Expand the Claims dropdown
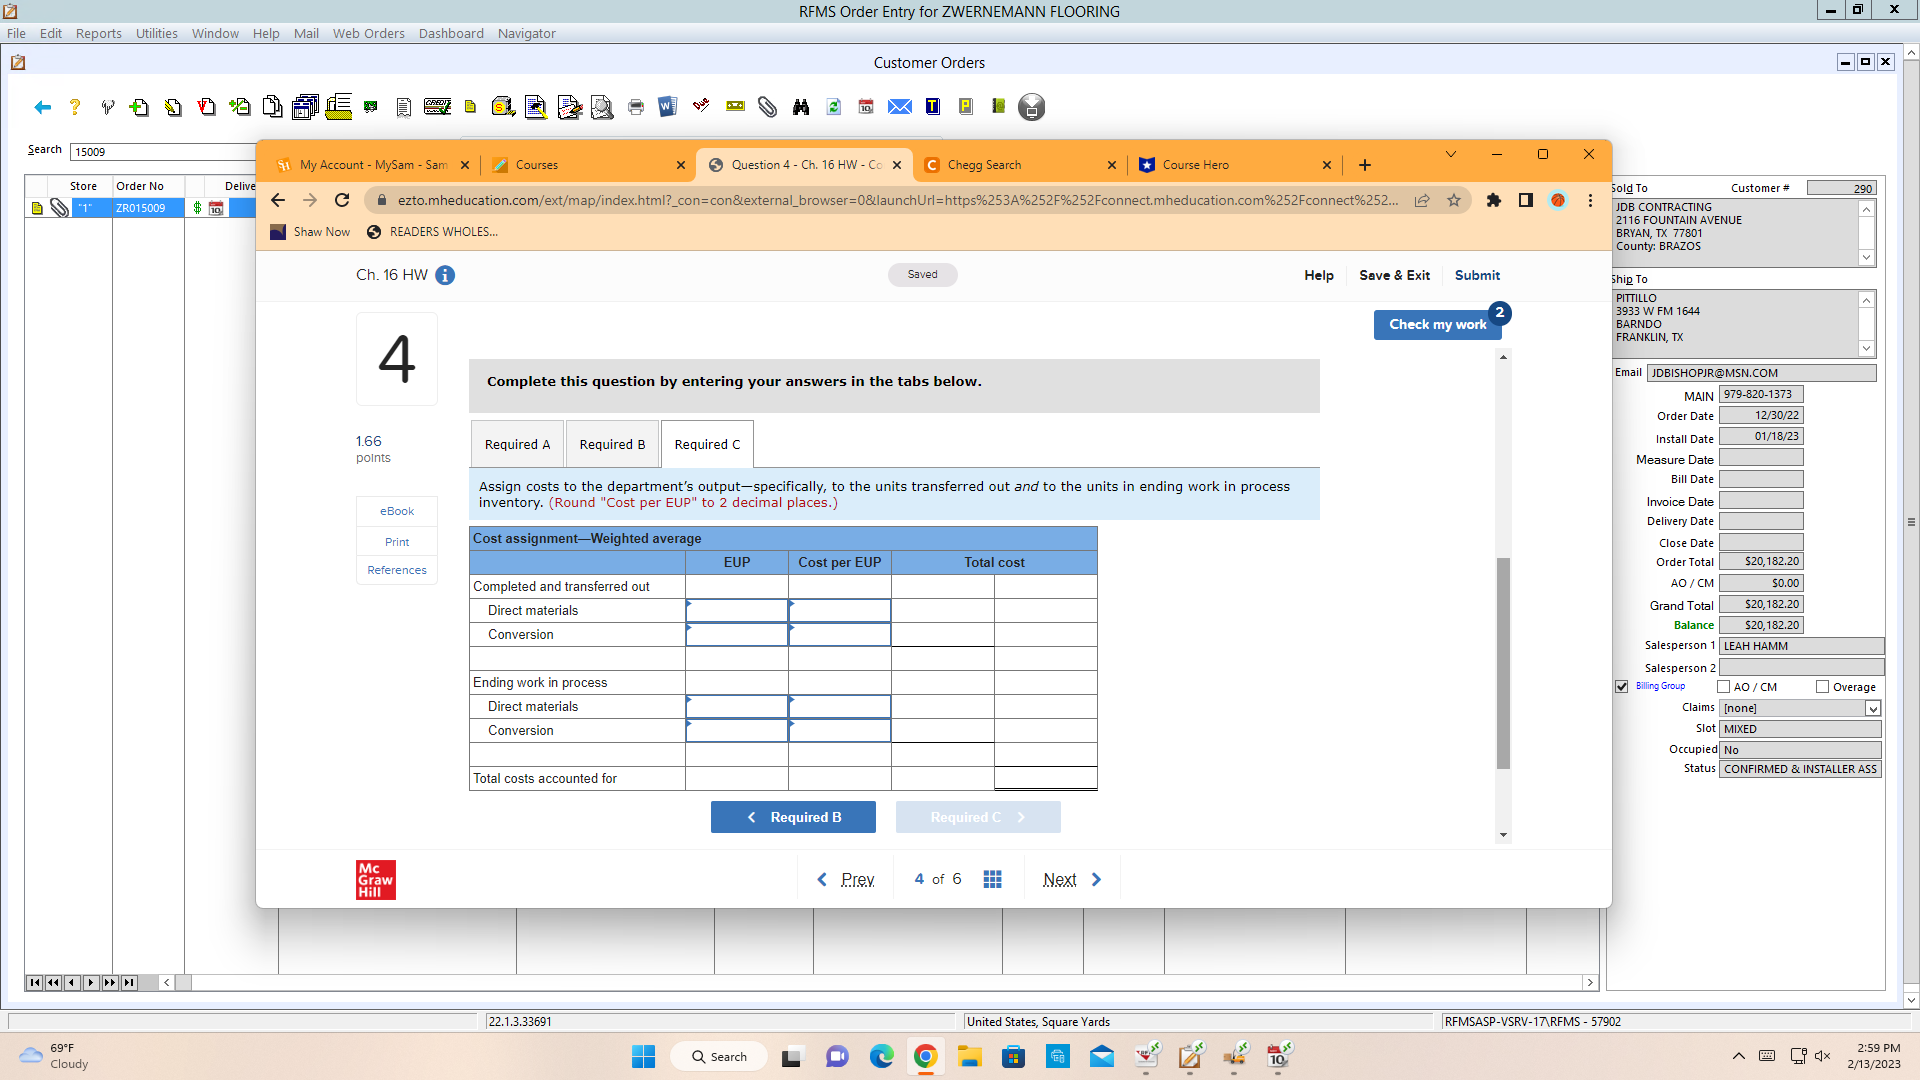This screenshot has width=1920, height=1080. [x=1872, y=709]
